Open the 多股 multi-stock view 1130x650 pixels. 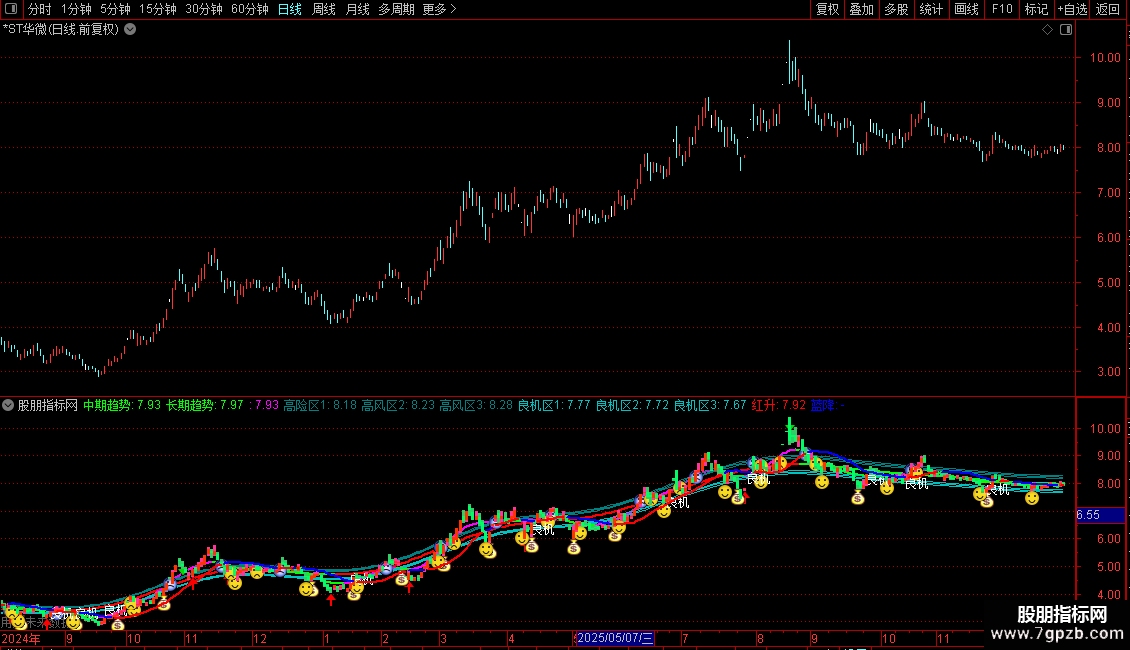click(x=897, y=9)
